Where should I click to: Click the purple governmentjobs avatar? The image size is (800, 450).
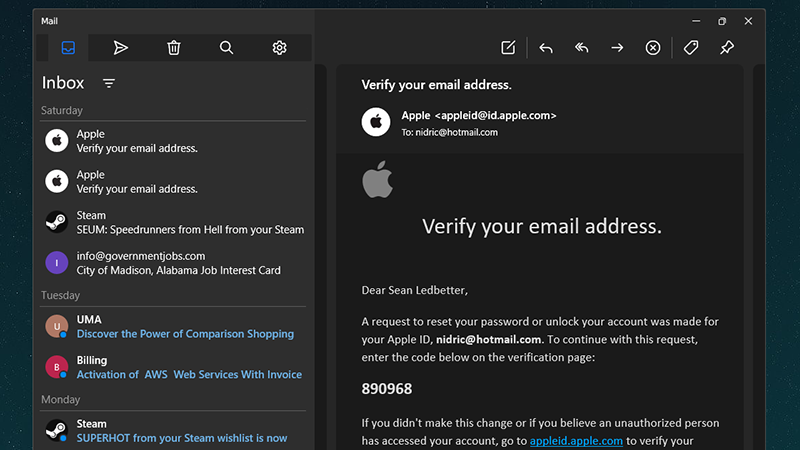click(x=57, y=263)
